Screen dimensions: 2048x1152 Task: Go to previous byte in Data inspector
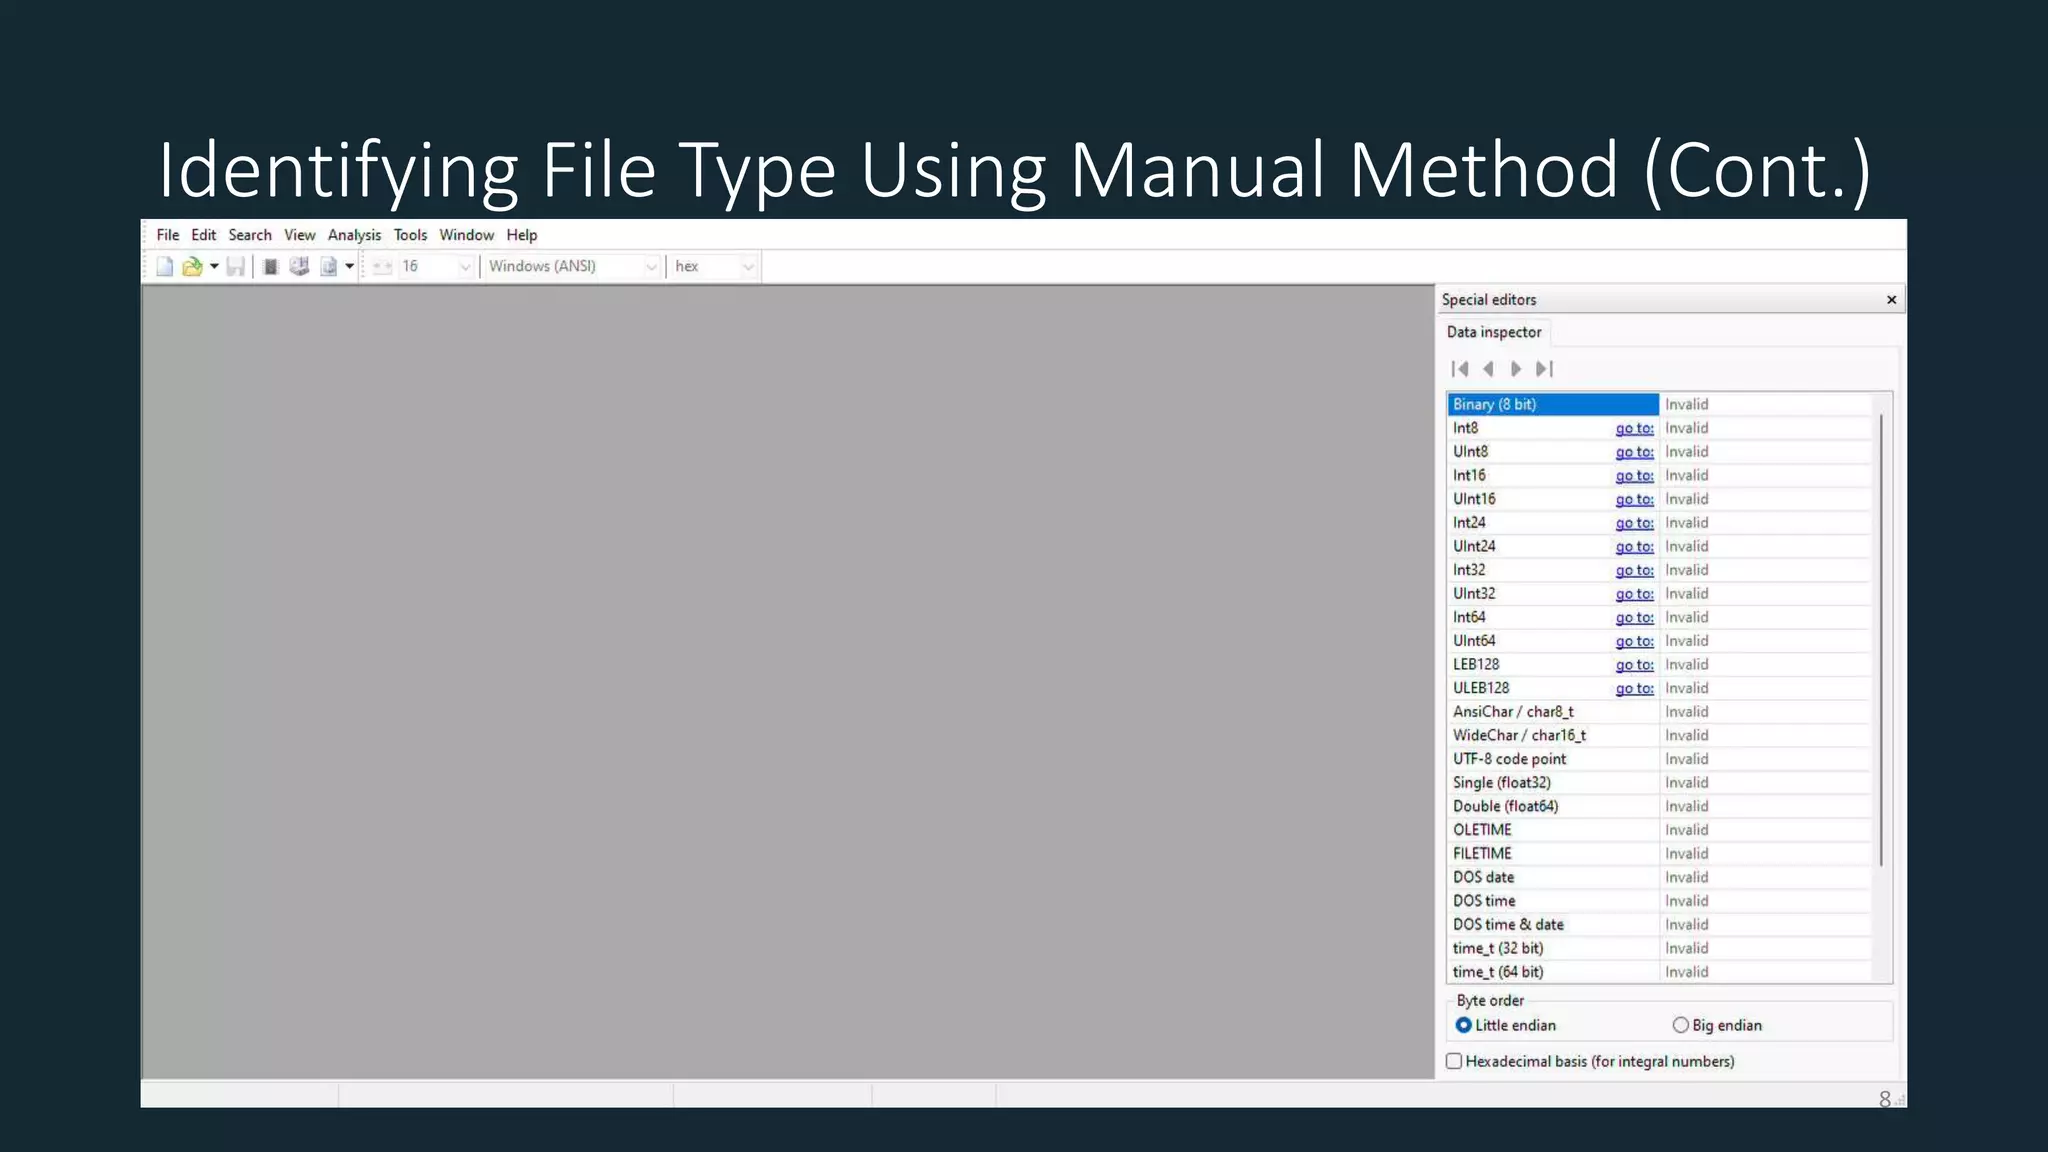1488,369
